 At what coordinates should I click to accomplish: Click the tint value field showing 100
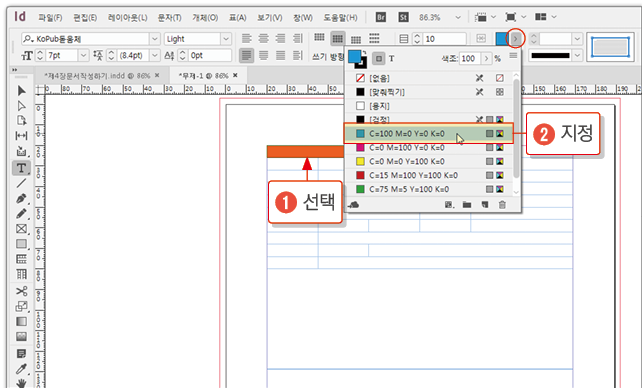coord(470,59)
